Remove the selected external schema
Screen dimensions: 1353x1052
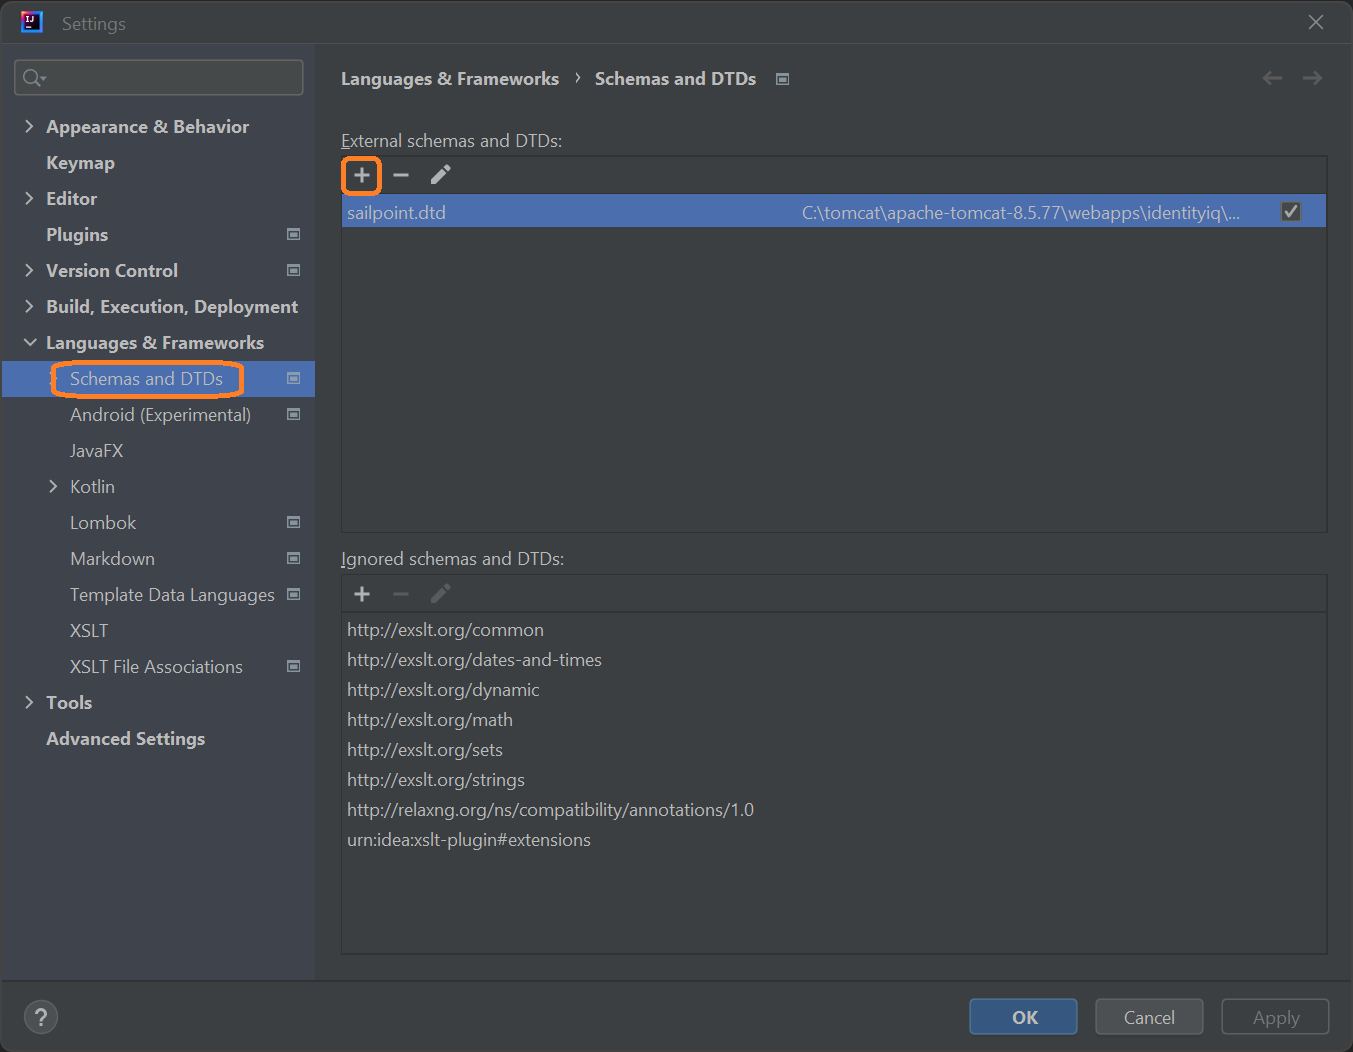(401, 175)
